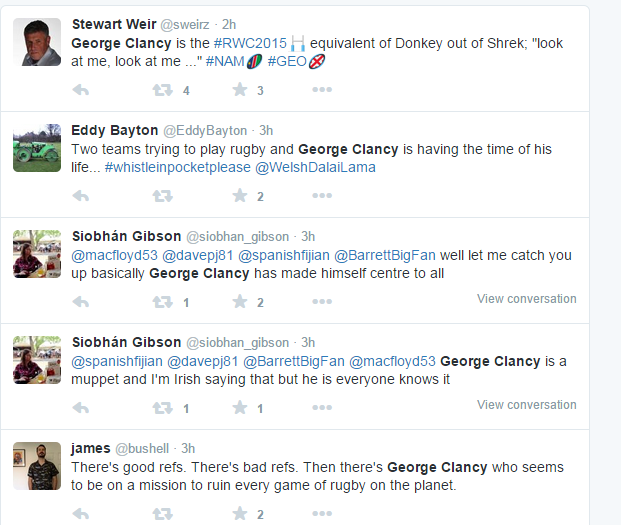Retweet Eddy Bayton's tweet
This screenshot has width=621, height=525.
(161, 196)
